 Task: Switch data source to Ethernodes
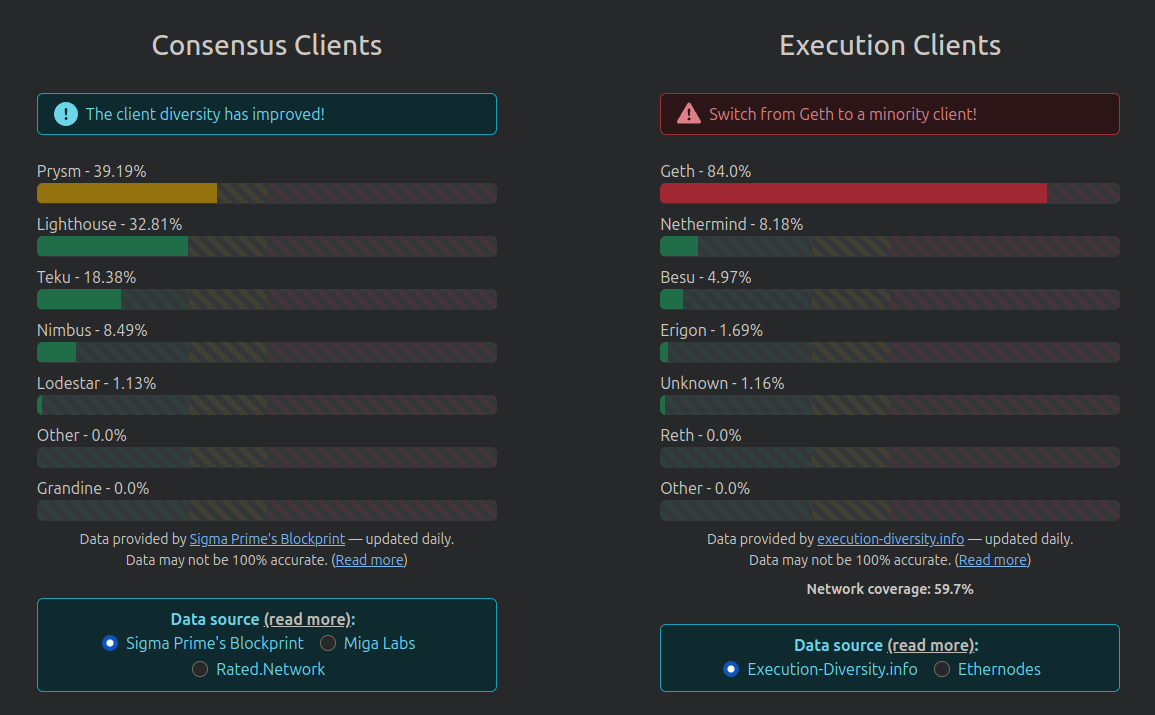pos(941,669)
